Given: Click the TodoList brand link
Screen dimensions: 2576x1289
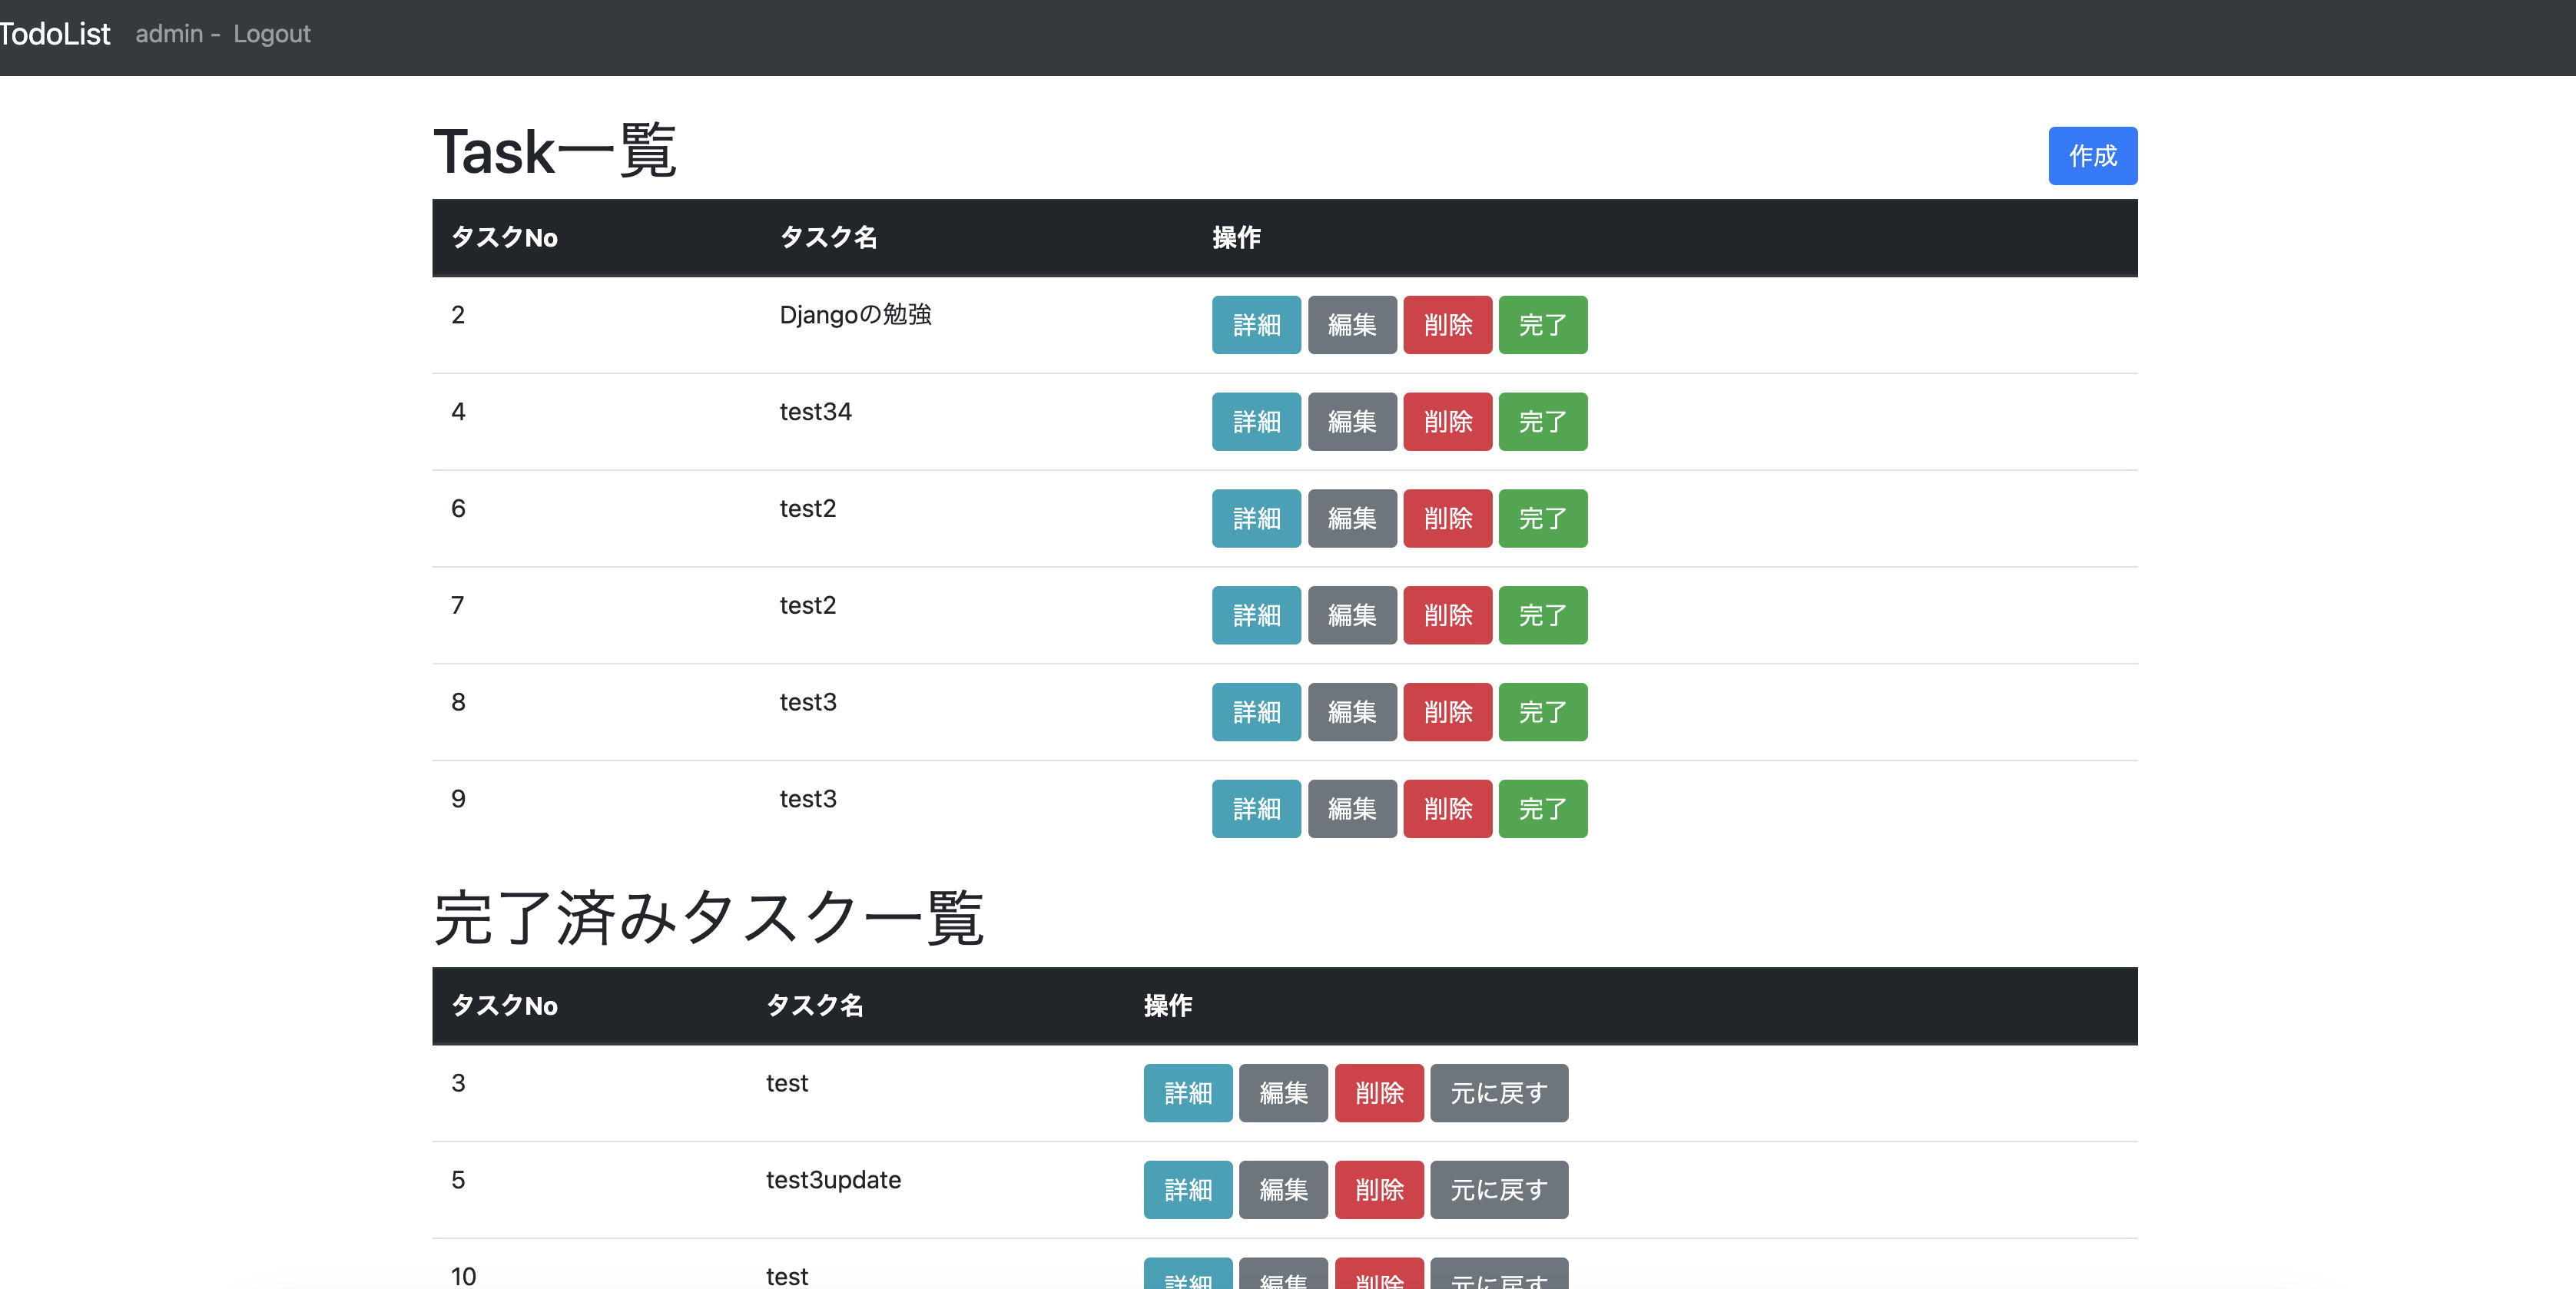Looking at the screenshot, I should pos(55,33).
